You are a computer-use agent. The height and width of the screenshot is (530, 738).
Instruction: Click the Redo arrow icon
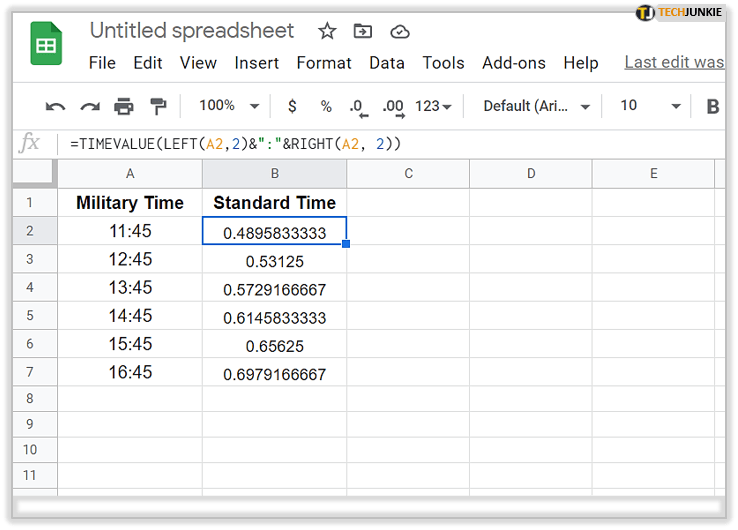[x=90, y=106]
